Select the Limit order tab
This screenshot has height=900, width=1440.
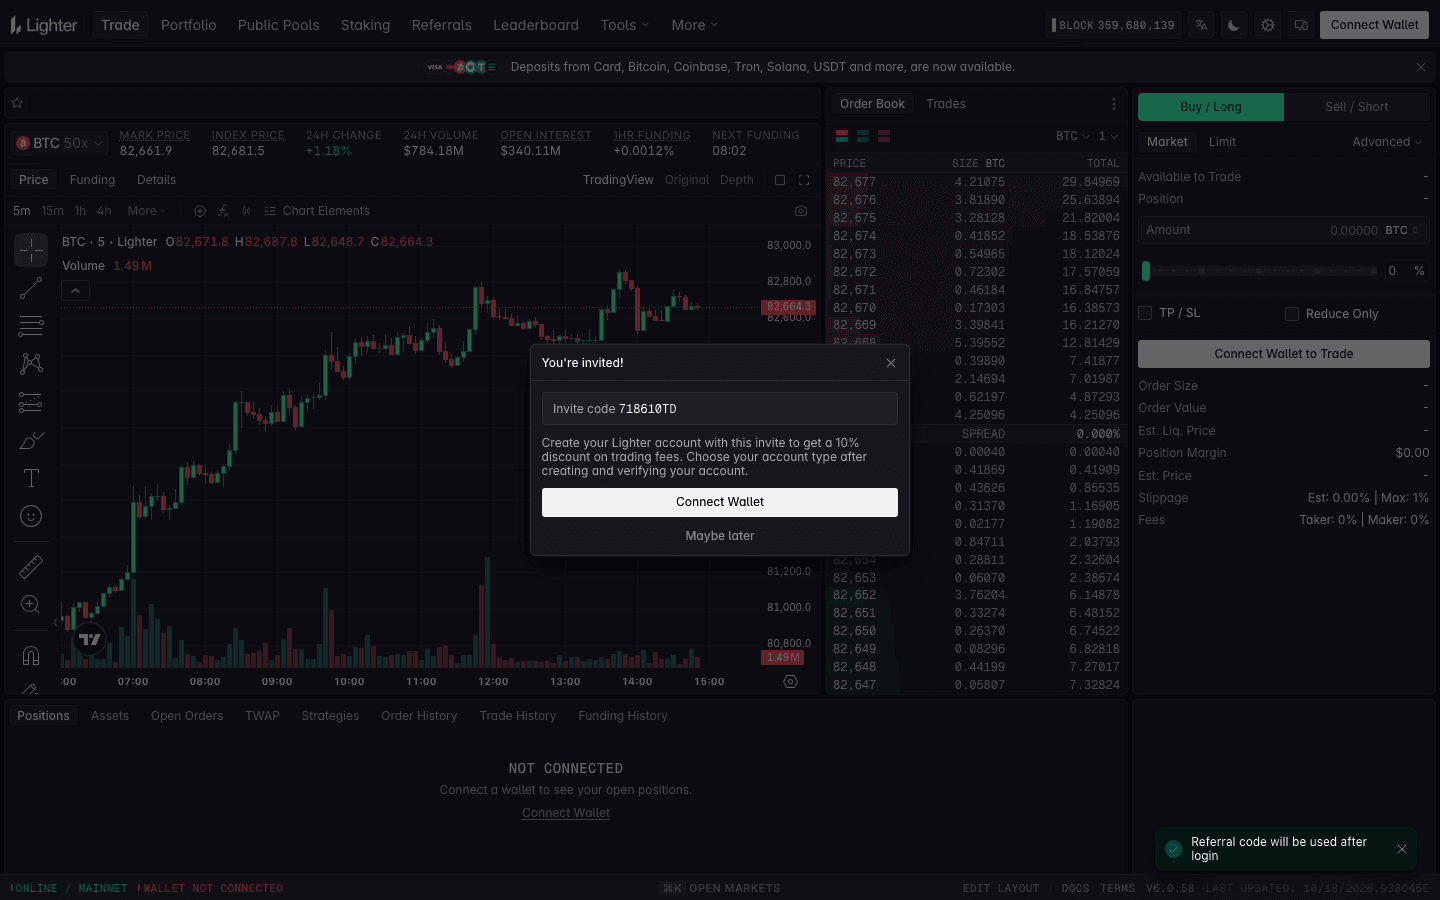point(1222,142)
